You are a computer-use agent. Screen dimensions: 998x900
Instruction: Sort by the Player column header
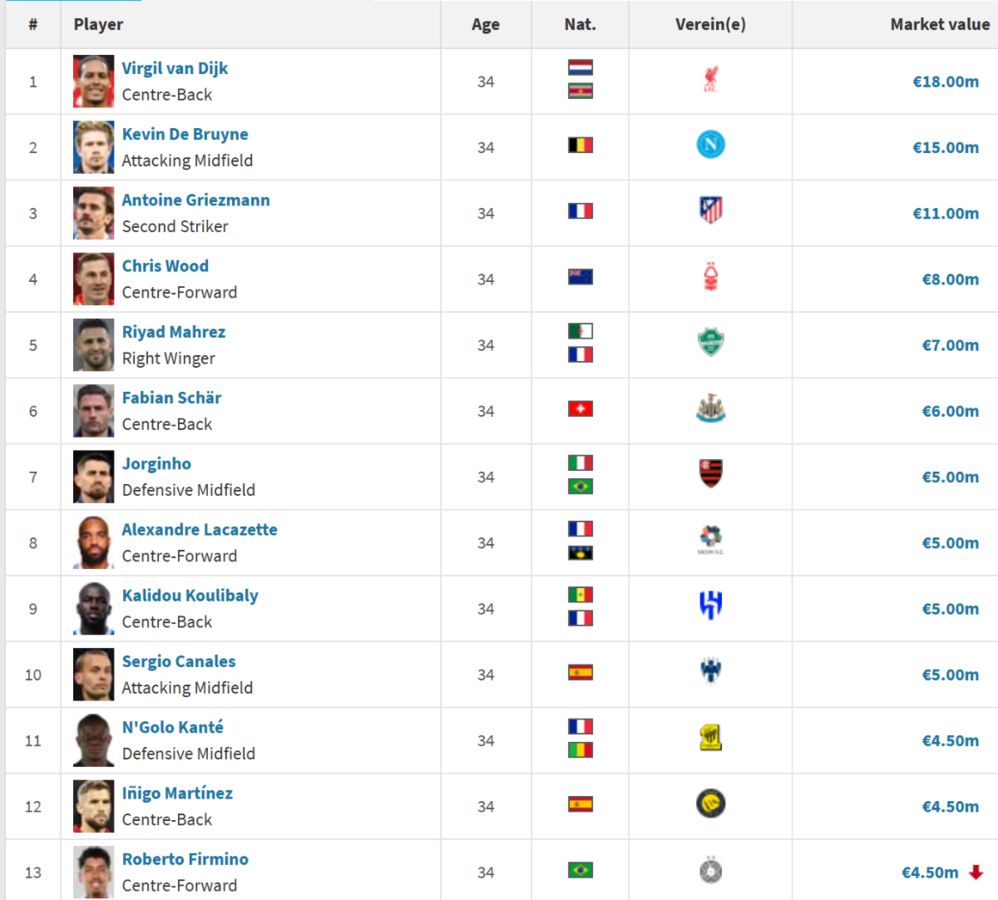pos(98,25)
